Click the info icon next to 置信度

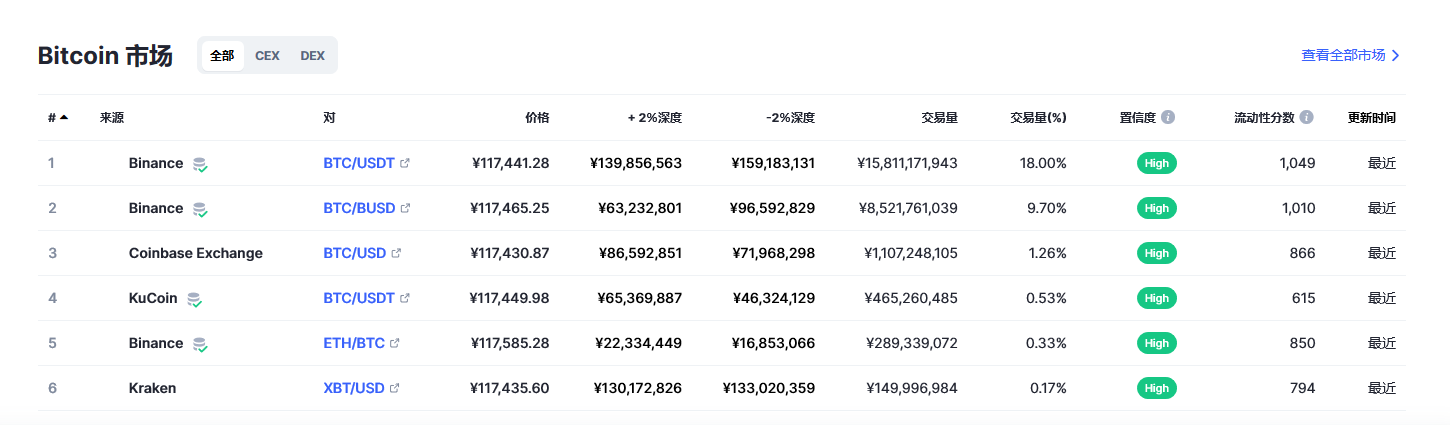click(x=1168, y=117)
